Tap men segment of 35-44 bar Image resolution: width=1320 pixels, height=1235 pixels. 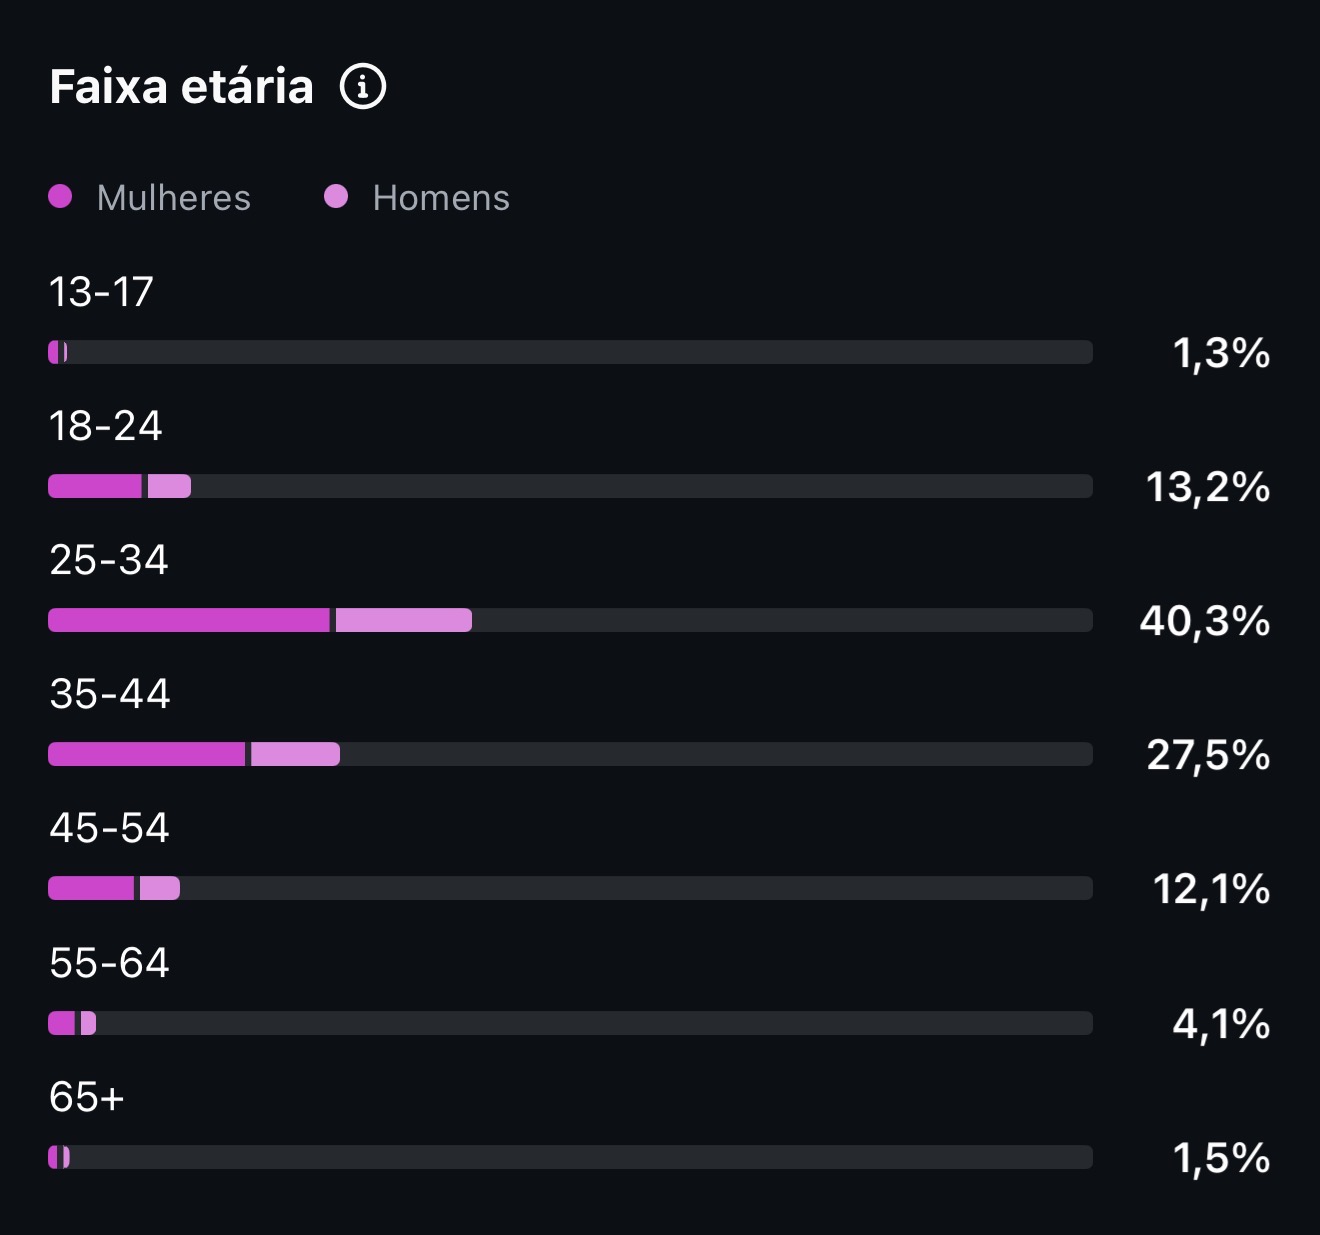pyautogui.click(x=295, y=754)
